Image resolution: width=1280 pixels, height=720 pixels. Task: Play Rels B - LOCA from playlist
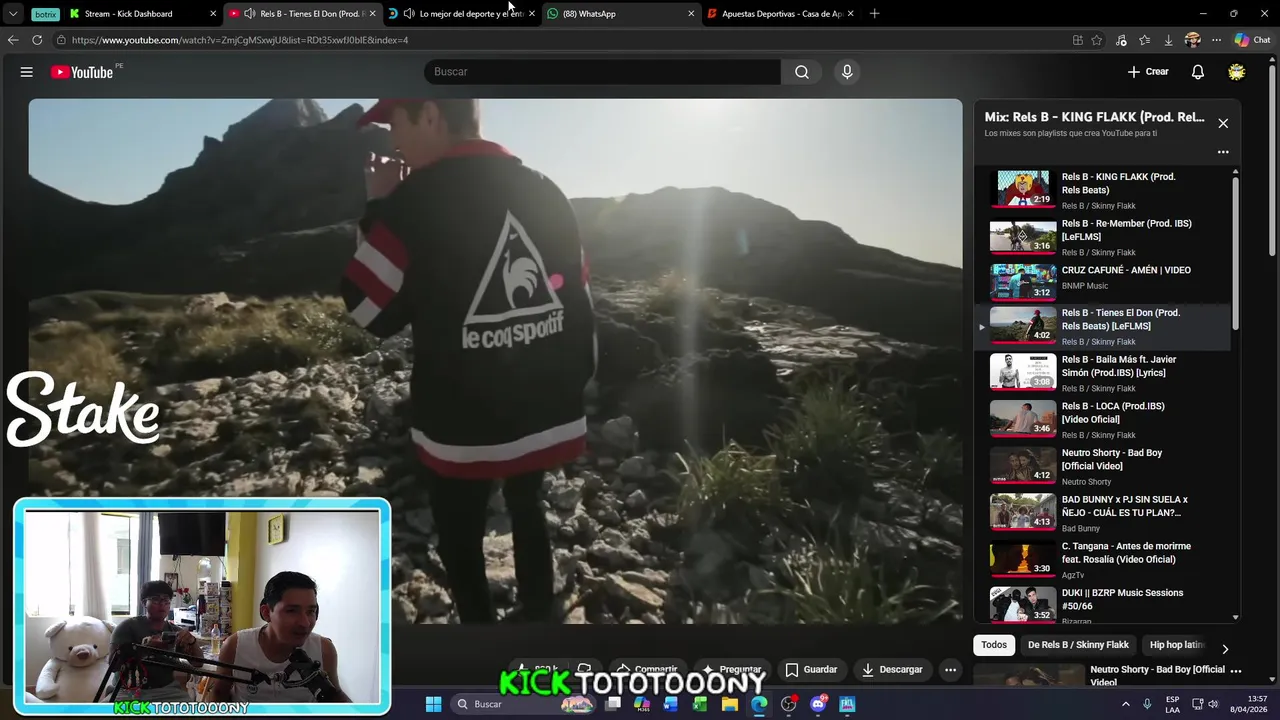[1102, 419]
